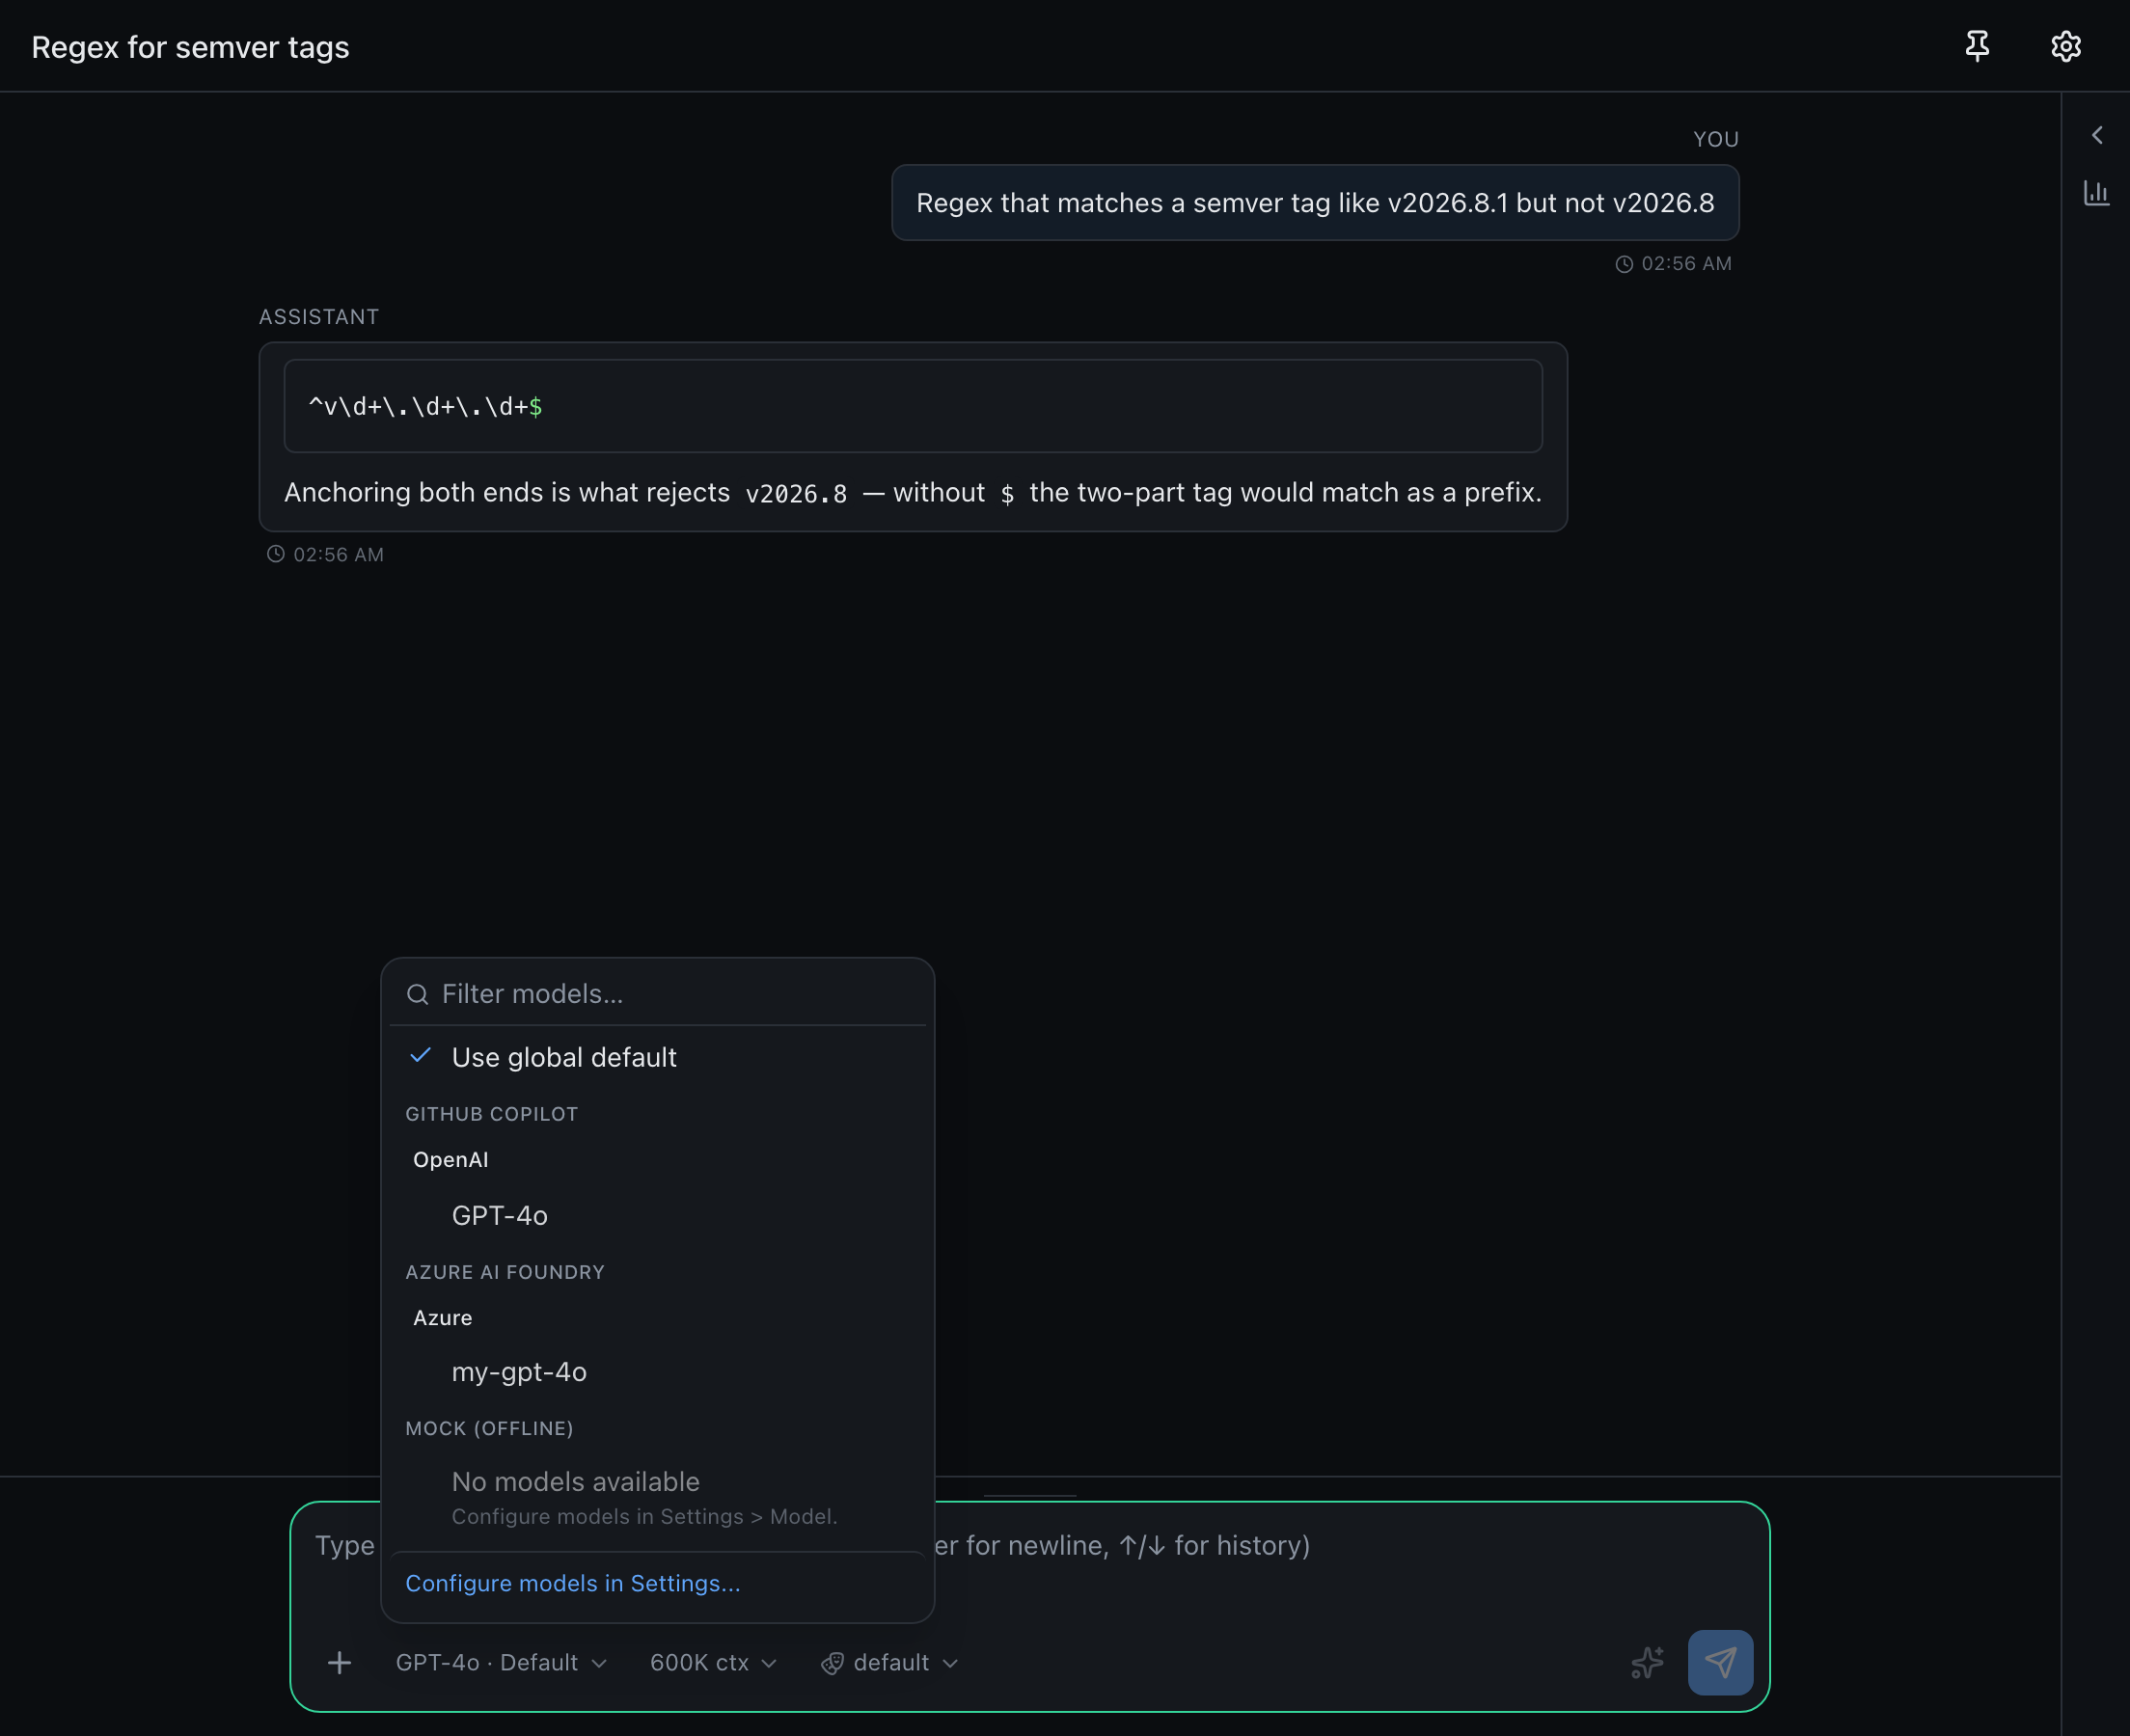Click the search icon in model filter

pyautogui.click(x=418, y=994)
